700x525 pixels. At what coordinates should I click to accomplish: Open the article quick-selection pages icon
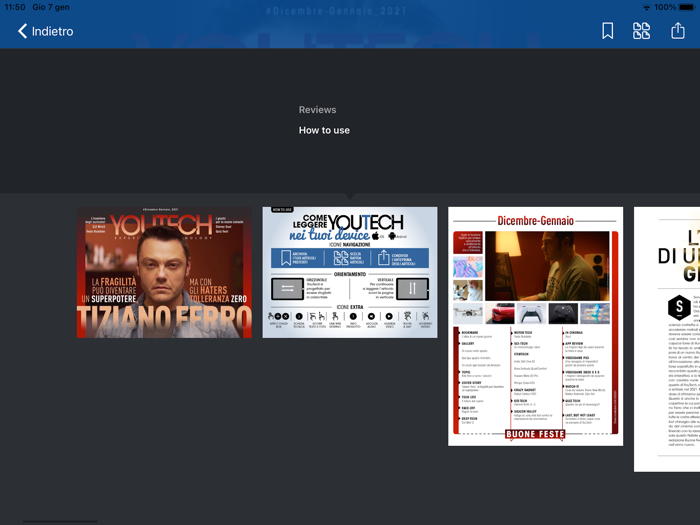(642, 31)
